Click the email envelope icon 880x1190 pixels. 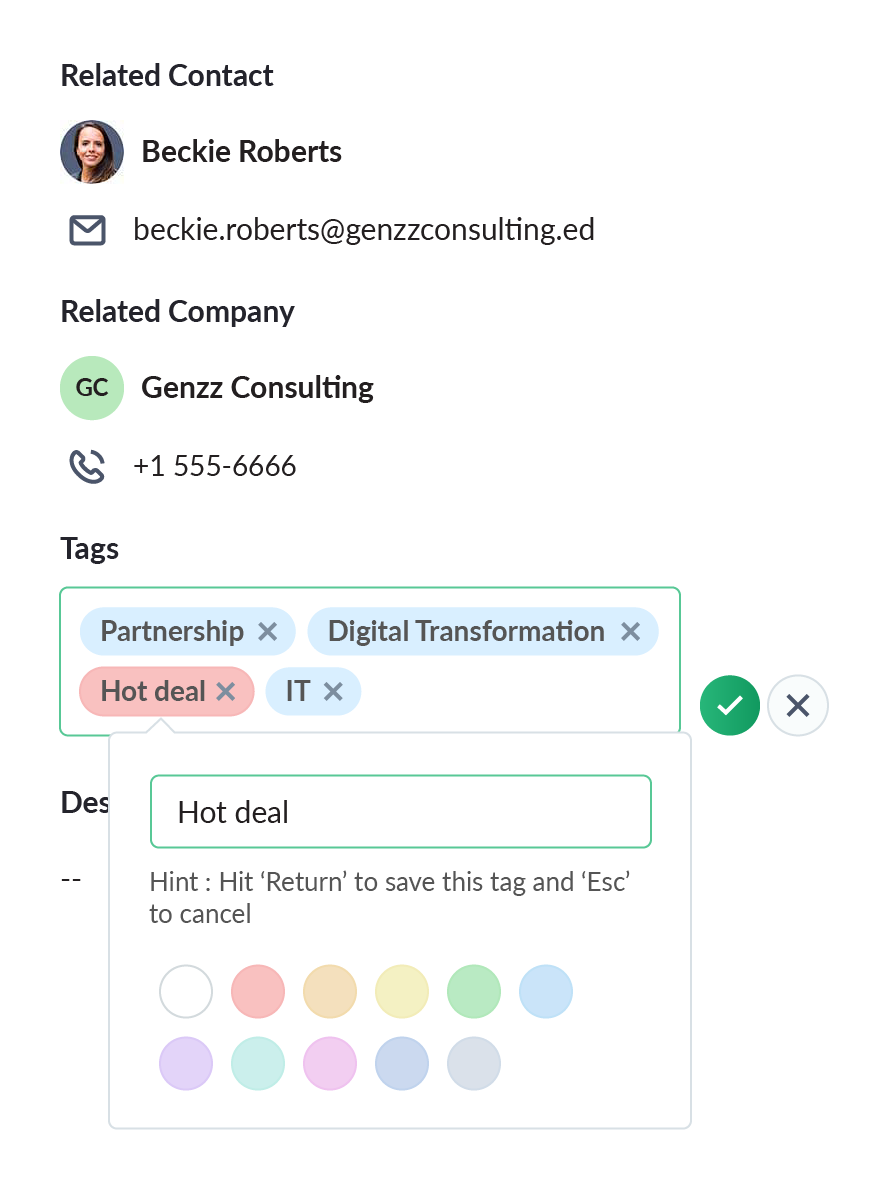87,231
